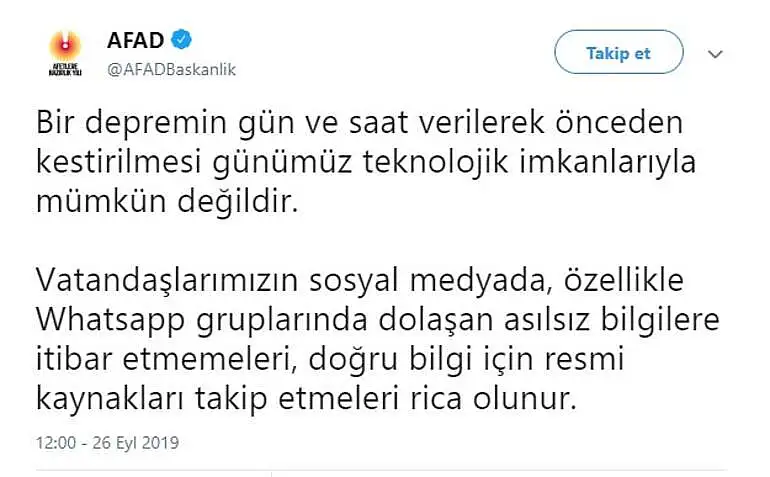The height and width of the screenshot is (477, 770).
Task: Click the phrase 'mümkün değildir.'
Action: [167, 202]
